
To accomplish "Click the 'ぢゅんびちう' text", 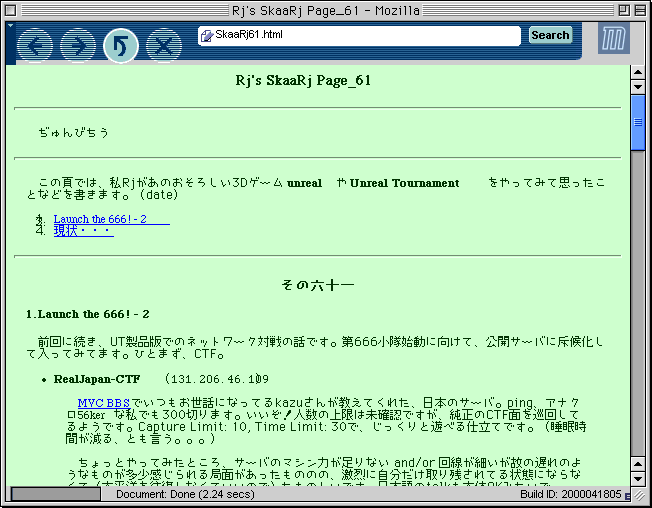I will point(73,133).
